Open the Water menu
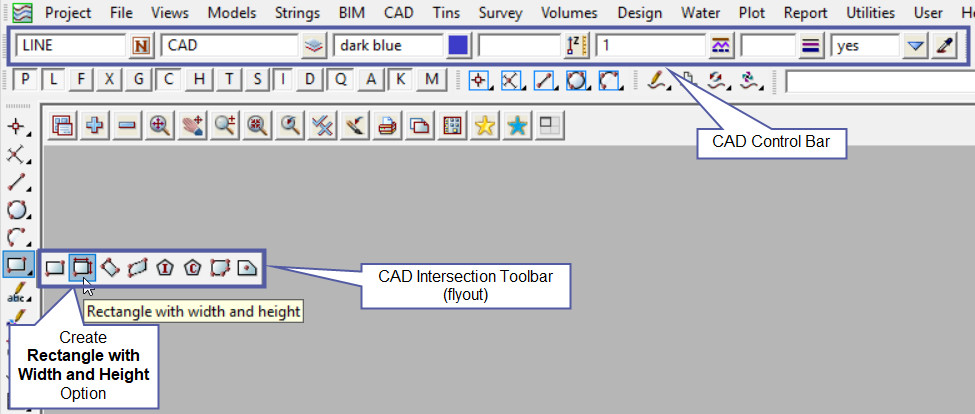Screen dimensions: 975x414 (700, 12)
